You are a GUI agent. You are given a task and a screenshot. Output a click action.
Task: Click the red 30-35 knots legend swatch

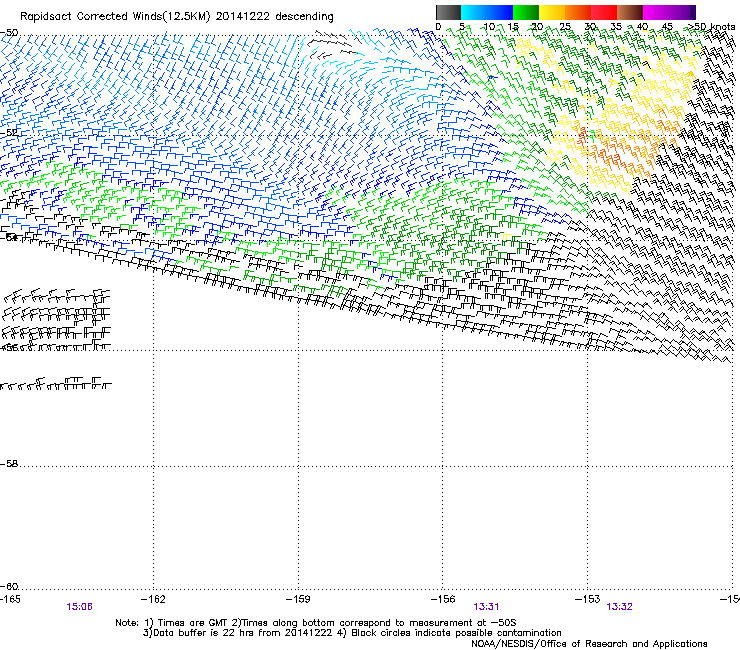[604, 12]
